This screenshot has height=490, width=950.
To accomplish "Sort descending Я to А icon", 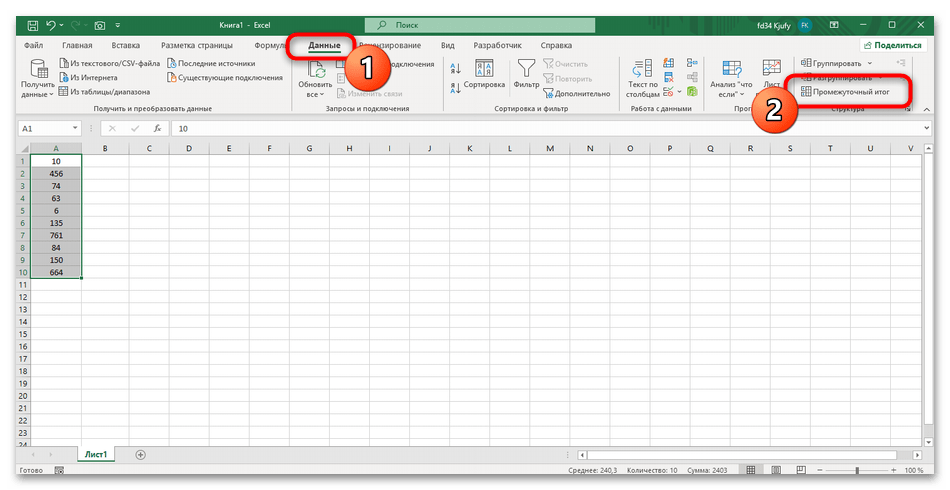I will (x=456, y=88).
